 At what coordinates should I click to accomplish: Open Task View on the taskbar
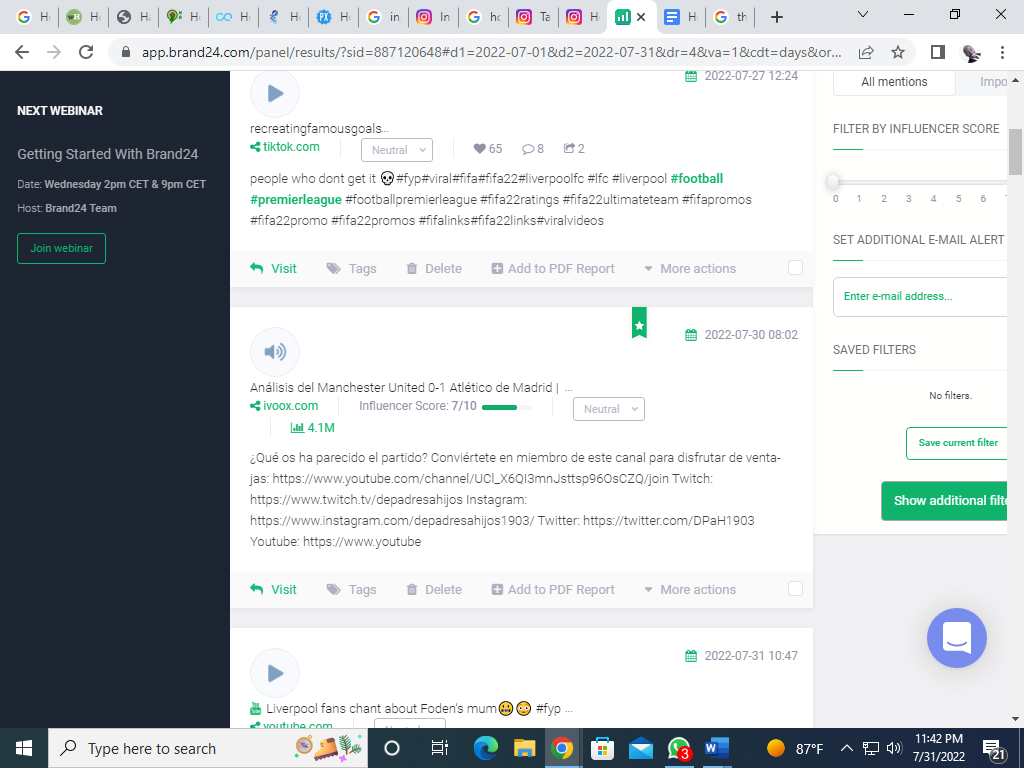440,748
